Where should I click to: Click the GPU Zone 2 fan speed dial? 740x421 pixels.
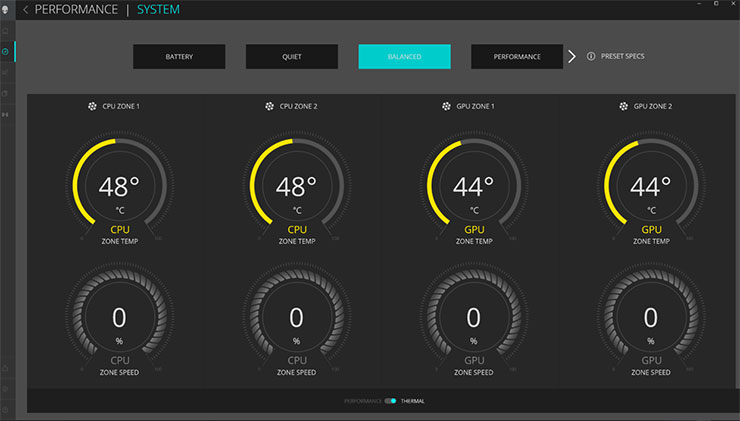click(651, 318)
